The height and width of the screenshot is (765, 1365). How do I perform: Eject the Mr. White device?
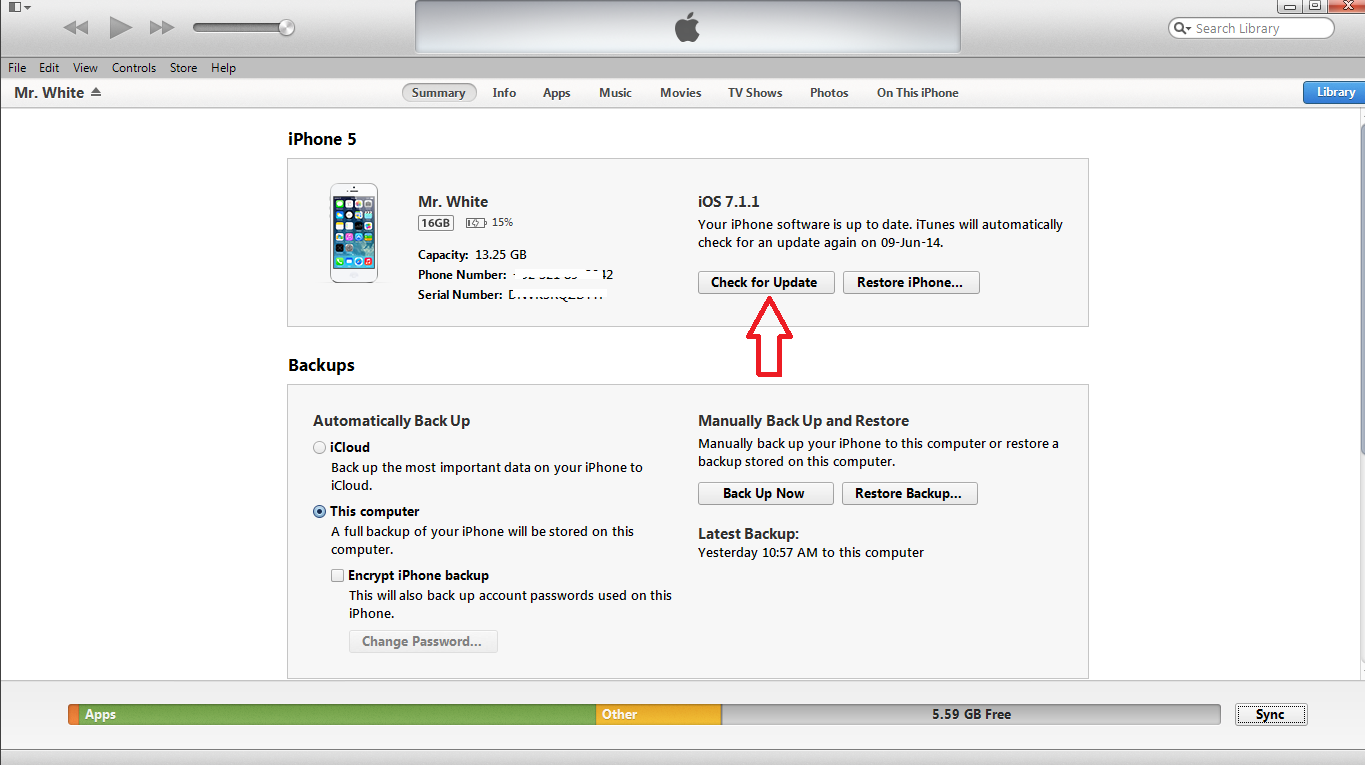(96, 92)
